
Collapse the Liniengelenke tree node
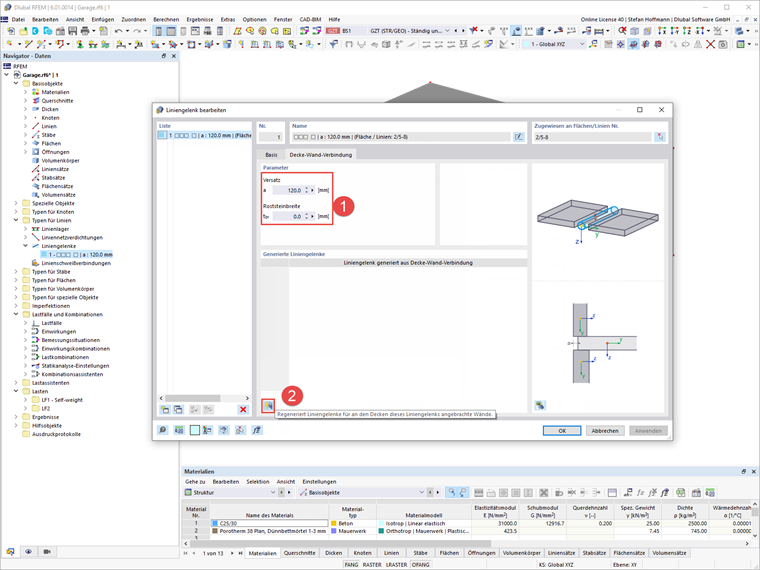26,246
